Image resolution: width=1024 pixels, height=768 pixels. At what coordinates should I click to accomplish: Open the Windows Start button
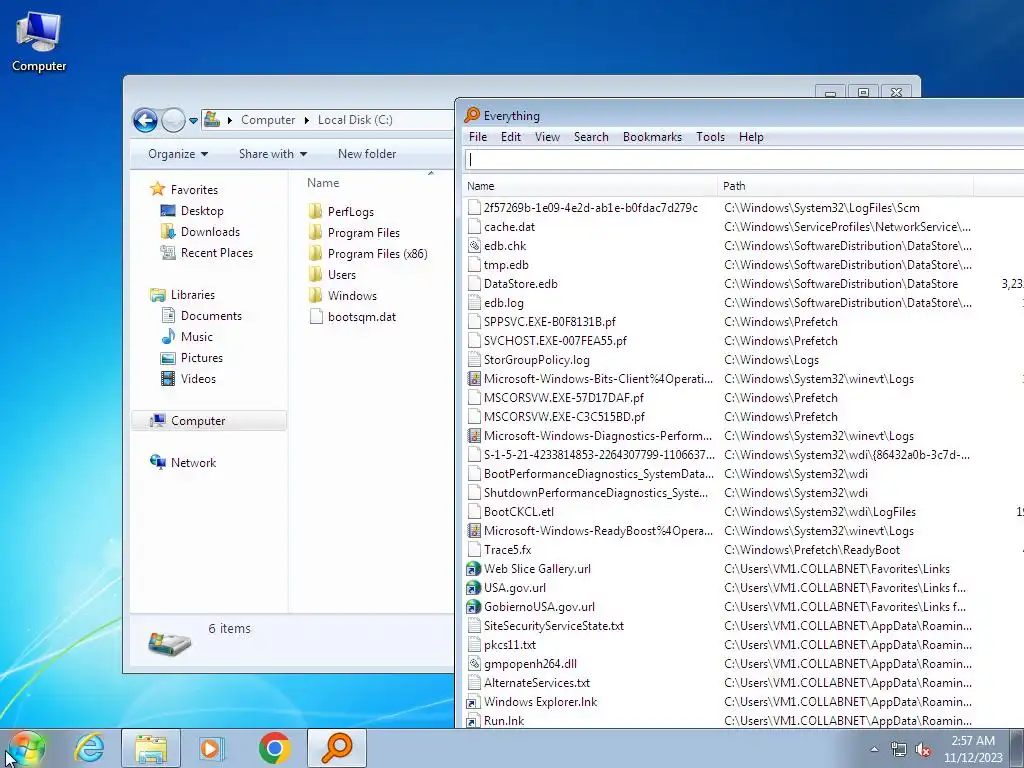[x=27, y=748]
